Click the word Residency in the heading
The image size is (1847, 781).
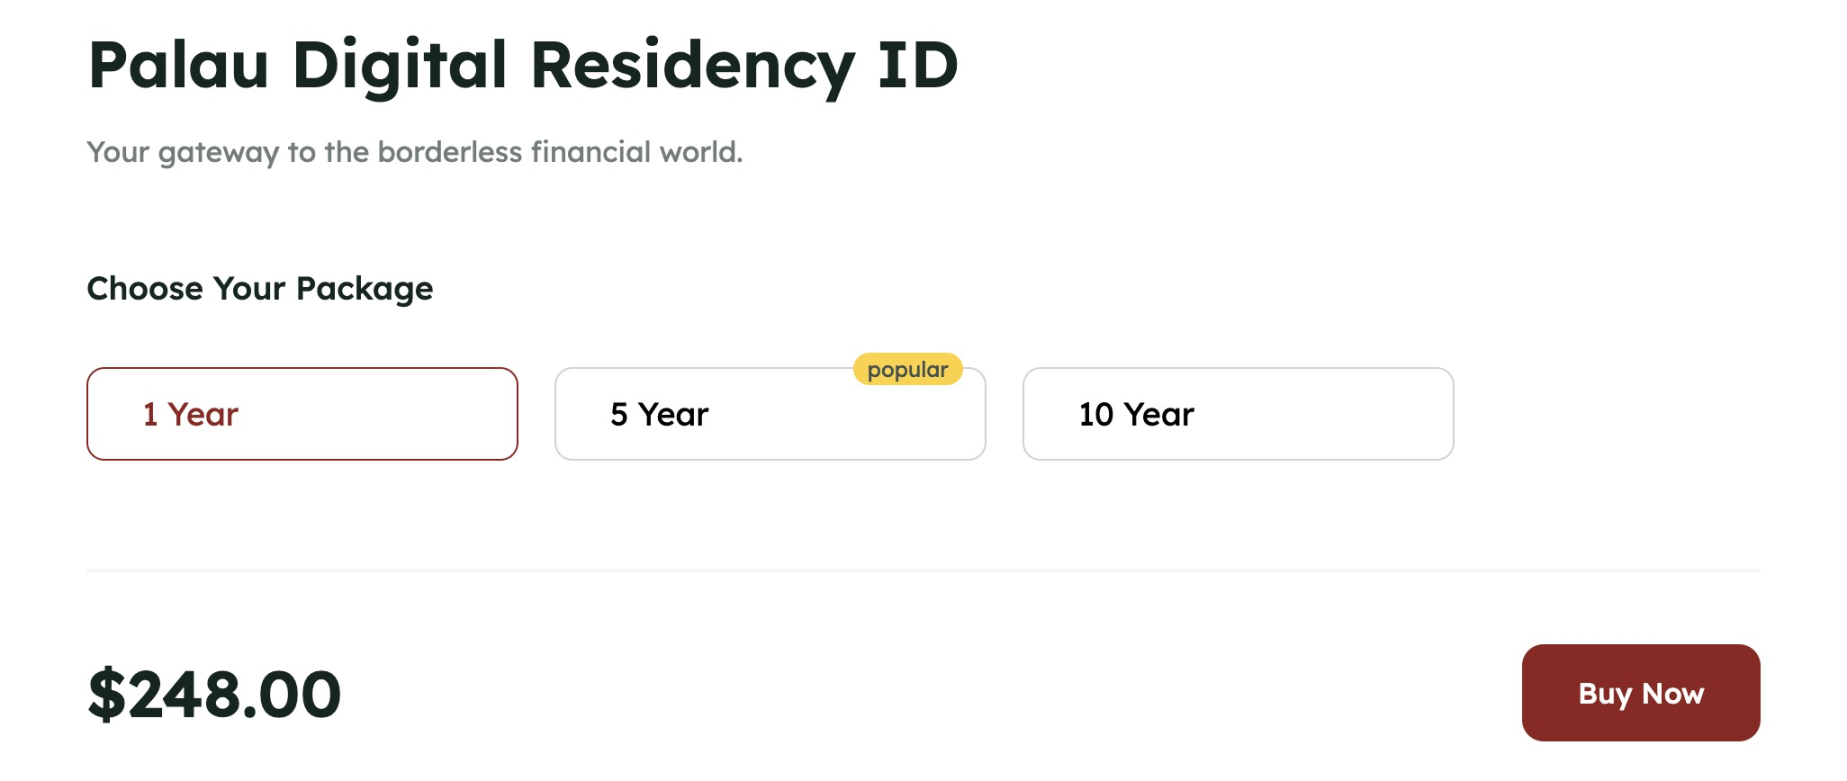tap(692, 65)
